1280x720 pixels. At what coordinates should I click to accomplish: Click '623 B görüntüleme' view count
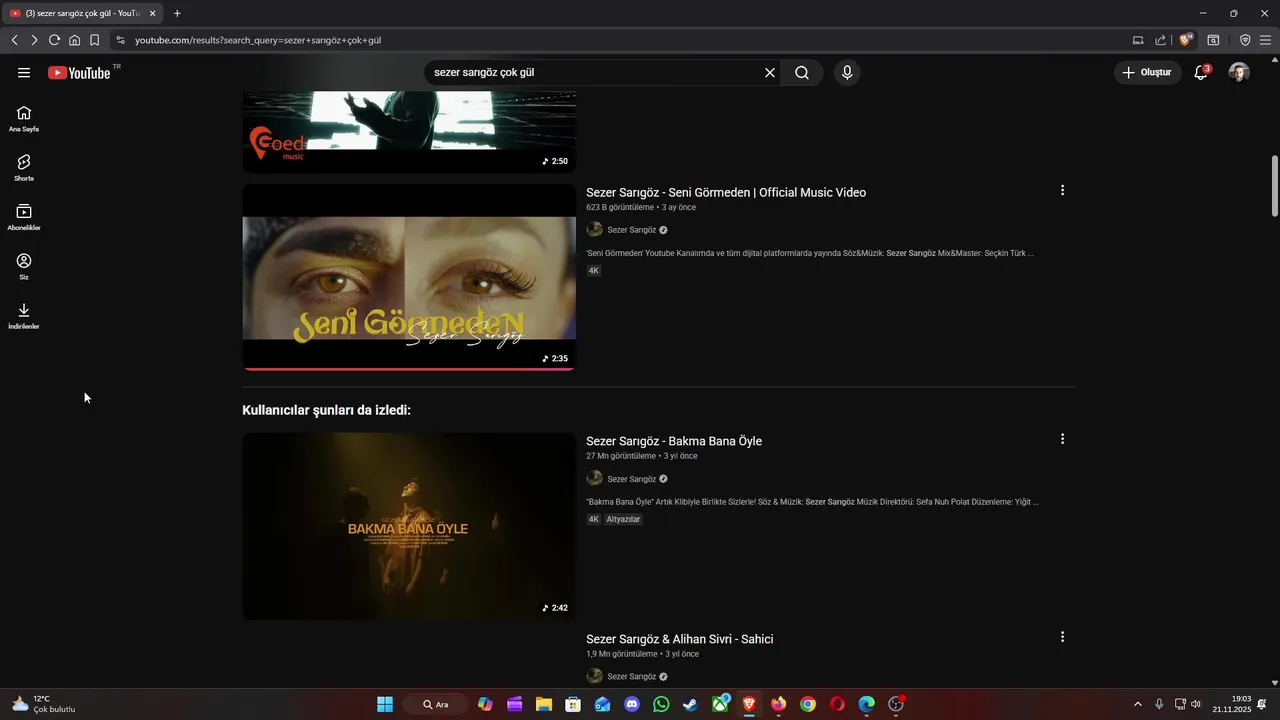[621, 208]
